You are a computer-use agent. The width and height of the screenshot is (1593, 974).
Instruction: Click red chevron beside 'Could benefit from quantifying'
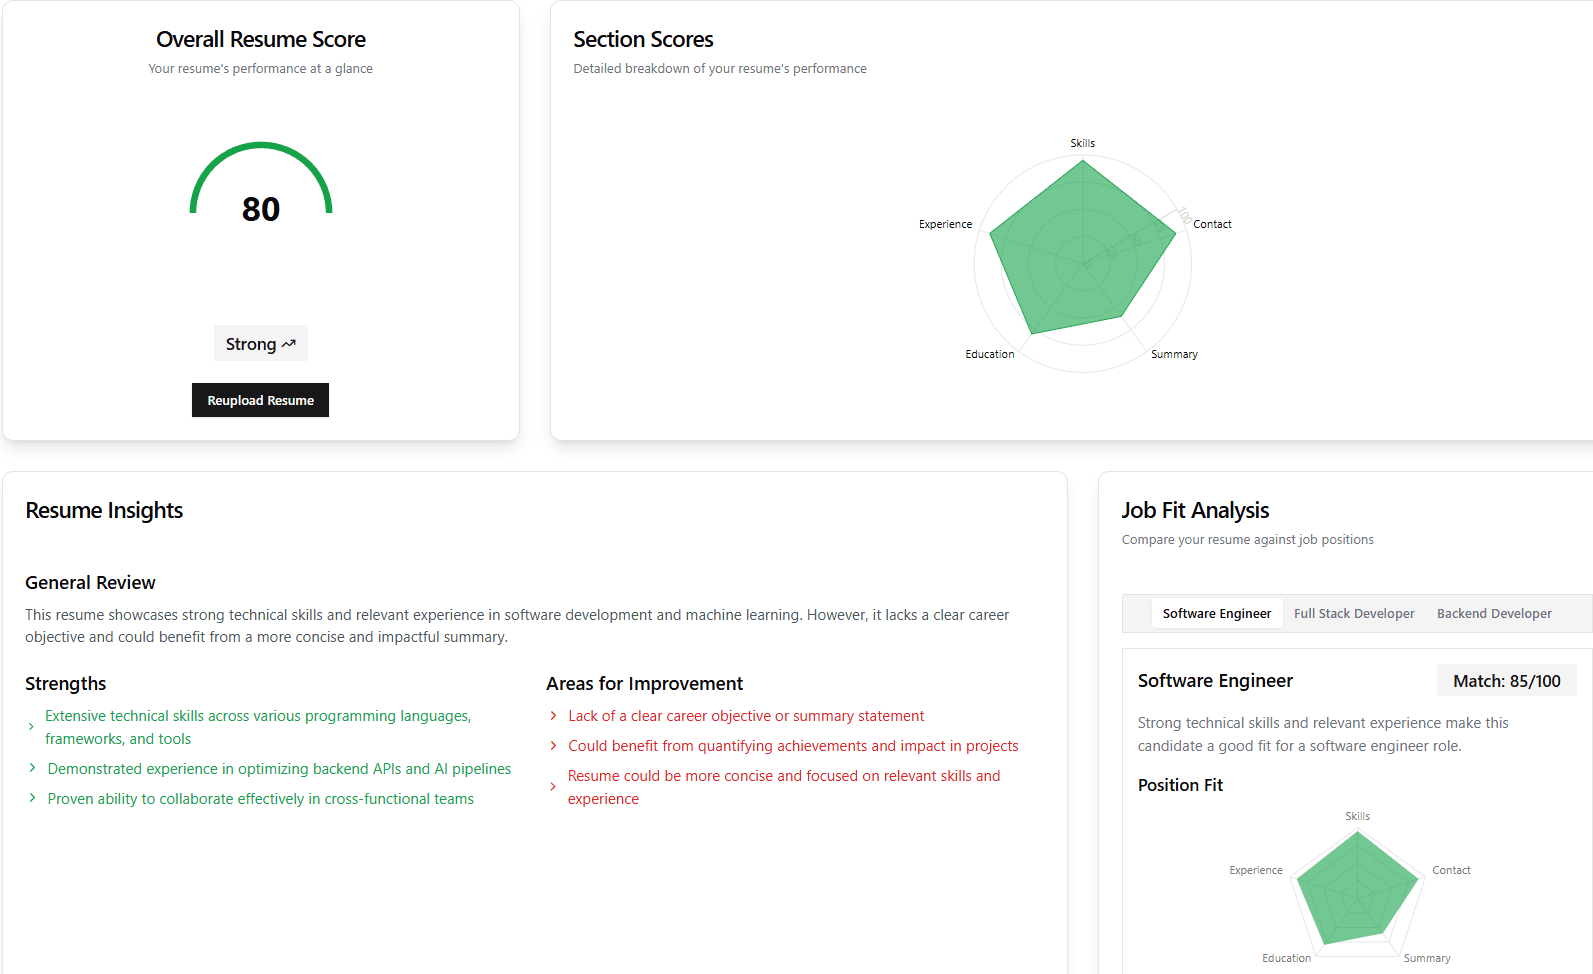553,746
